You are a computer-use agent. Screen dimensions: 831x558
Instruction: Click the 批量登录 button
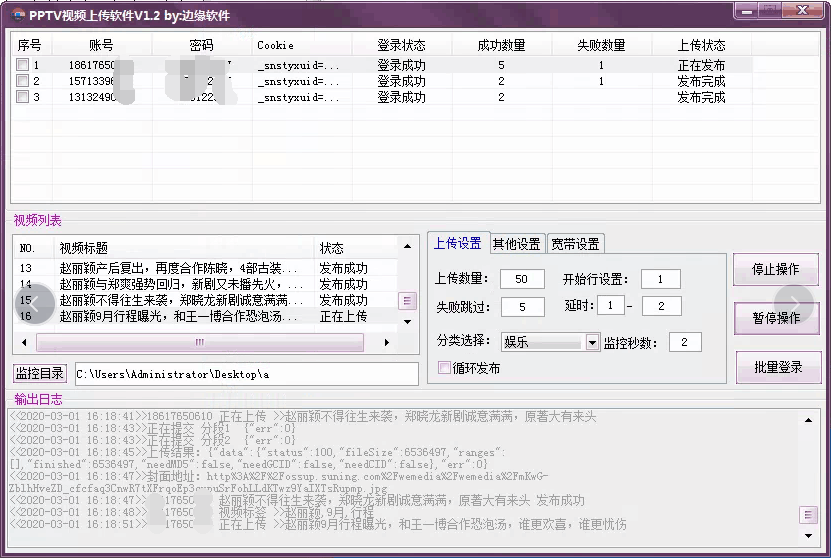pyautogui.click(x=778, y=367)
